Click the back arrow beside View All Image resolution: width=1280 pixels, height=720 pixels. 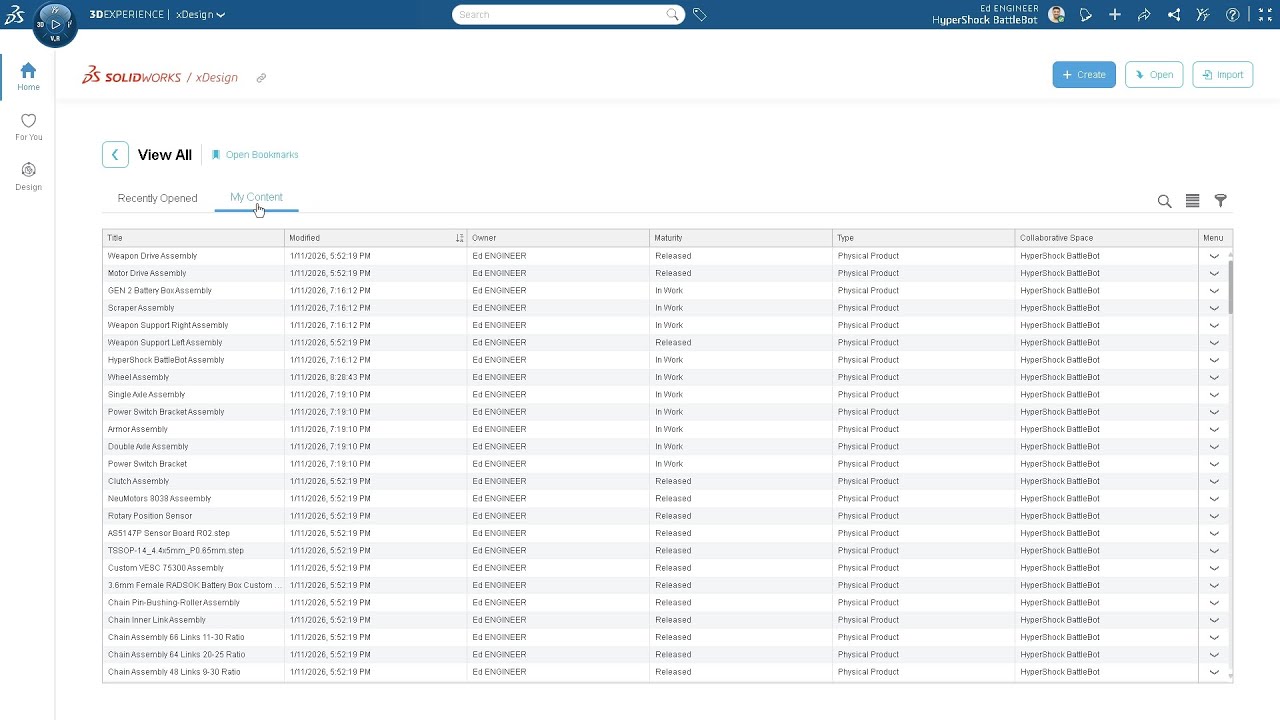coord(115,155)
